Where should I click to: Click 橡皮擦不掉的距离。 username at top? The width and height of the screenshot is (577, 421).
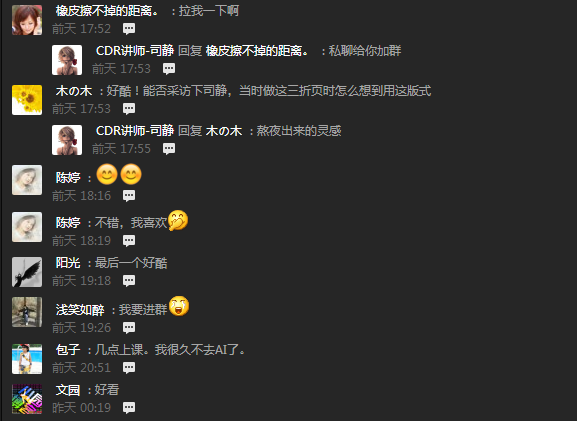pyautogui.click(x=107, y=11)
